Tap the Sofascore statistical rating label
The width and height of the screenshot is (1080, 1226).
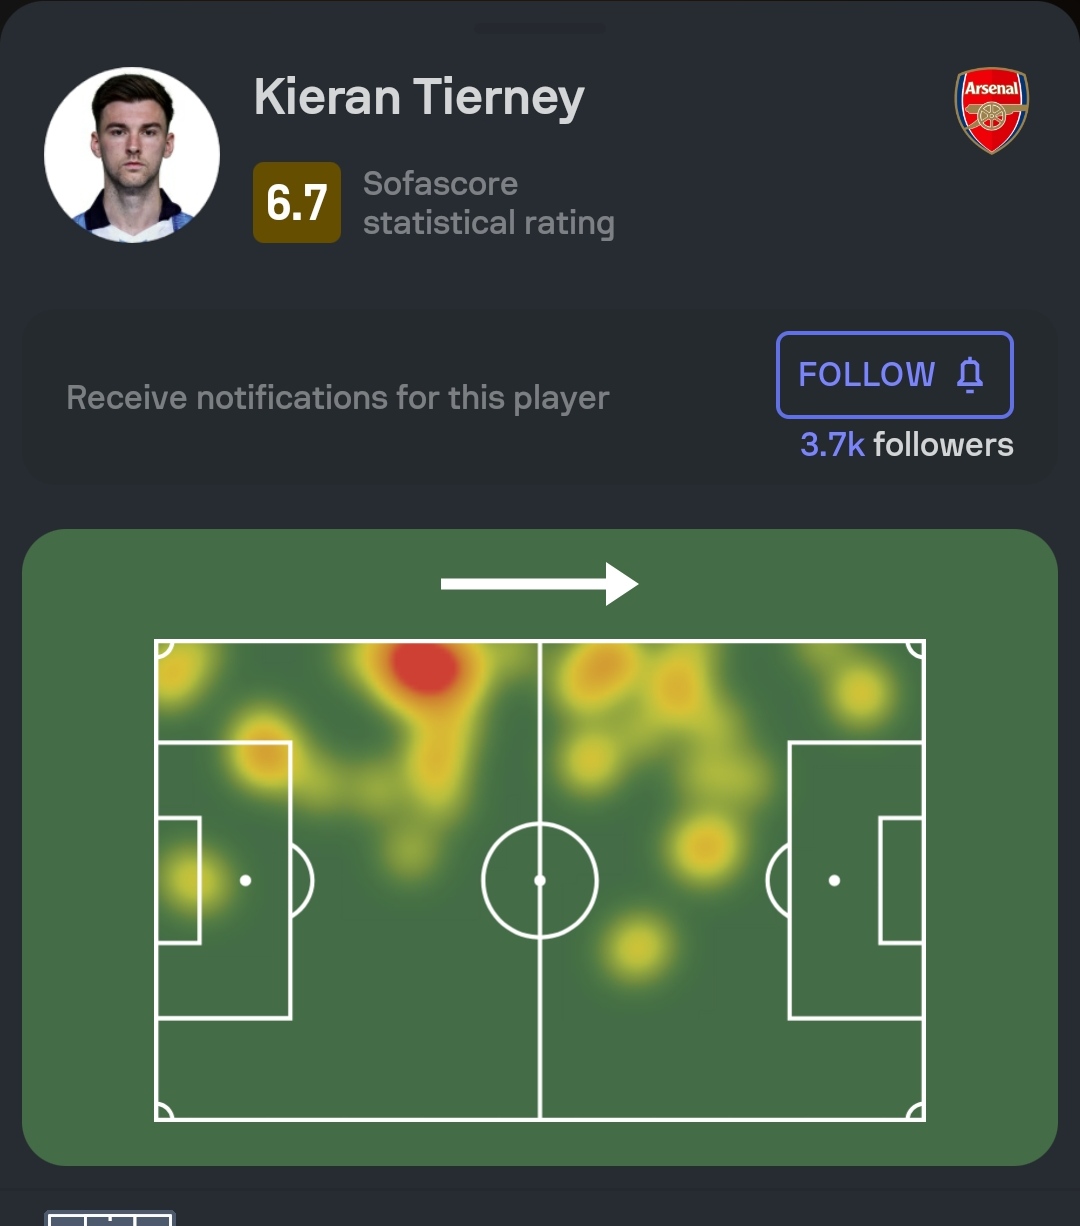[x=489, y=203]
